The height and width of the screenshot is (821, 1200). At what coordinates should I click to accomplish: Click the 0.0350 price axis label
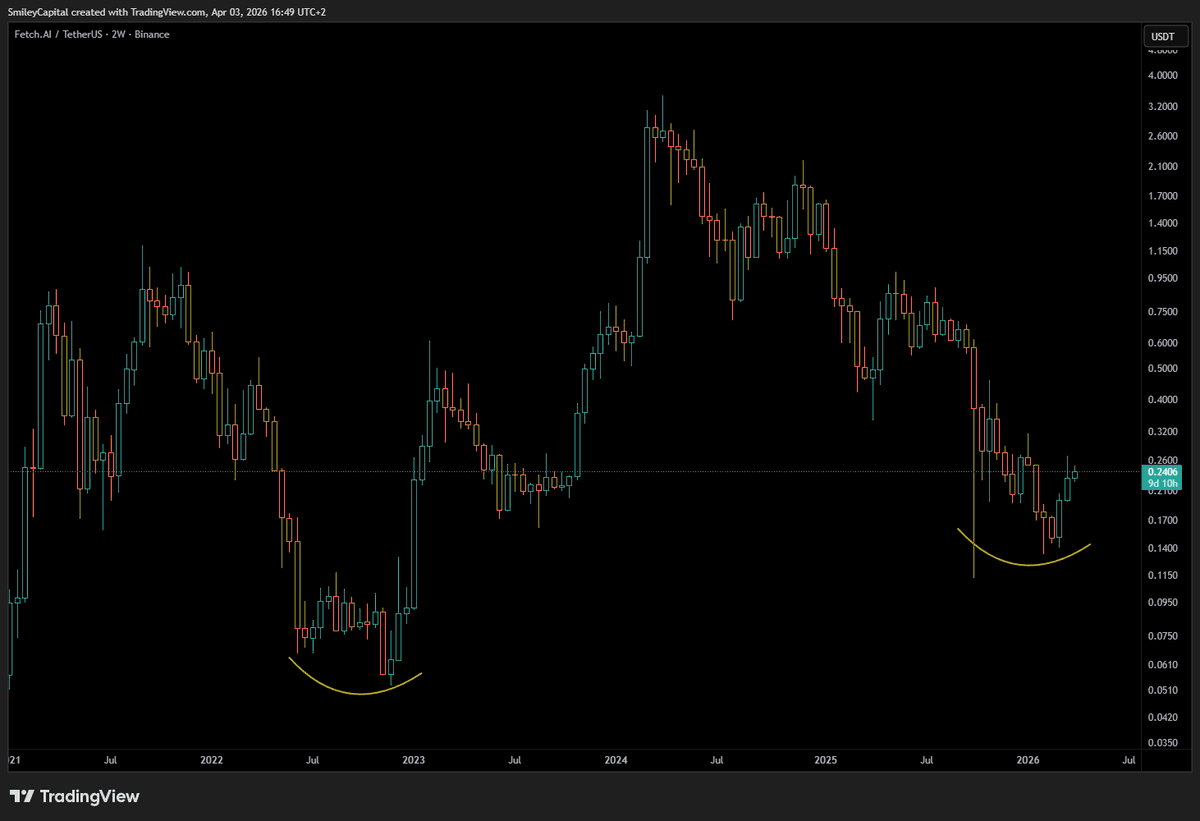tap(1163, 743)
